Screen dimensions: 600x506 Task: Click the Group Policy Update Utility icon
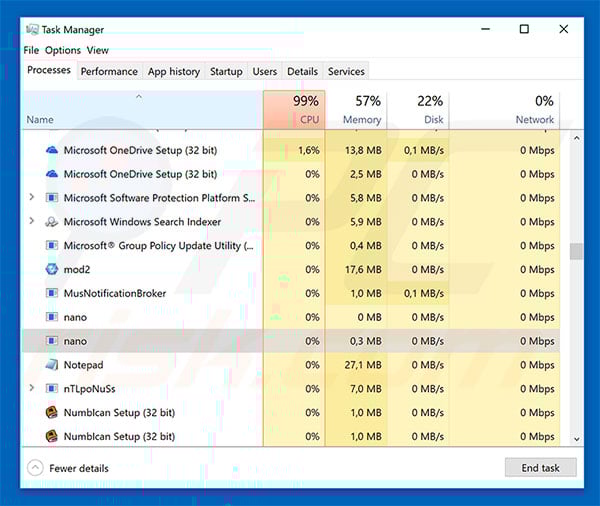(52, 245)
